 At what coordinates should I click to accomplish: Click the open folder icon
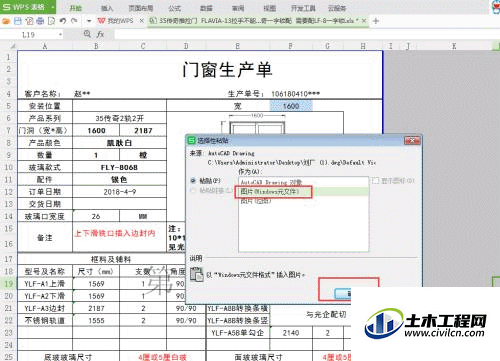point(6,21)
